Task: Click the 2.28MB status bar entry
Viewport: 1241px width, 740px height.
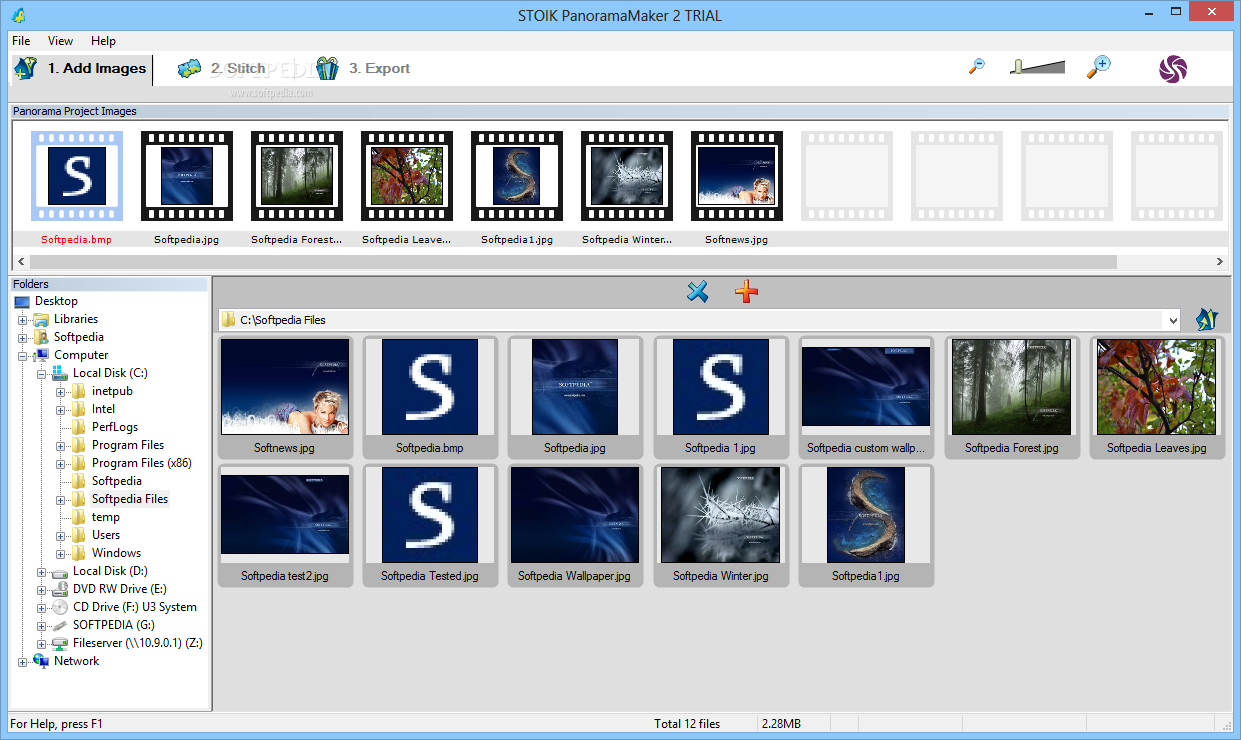Action: point(781,724)
